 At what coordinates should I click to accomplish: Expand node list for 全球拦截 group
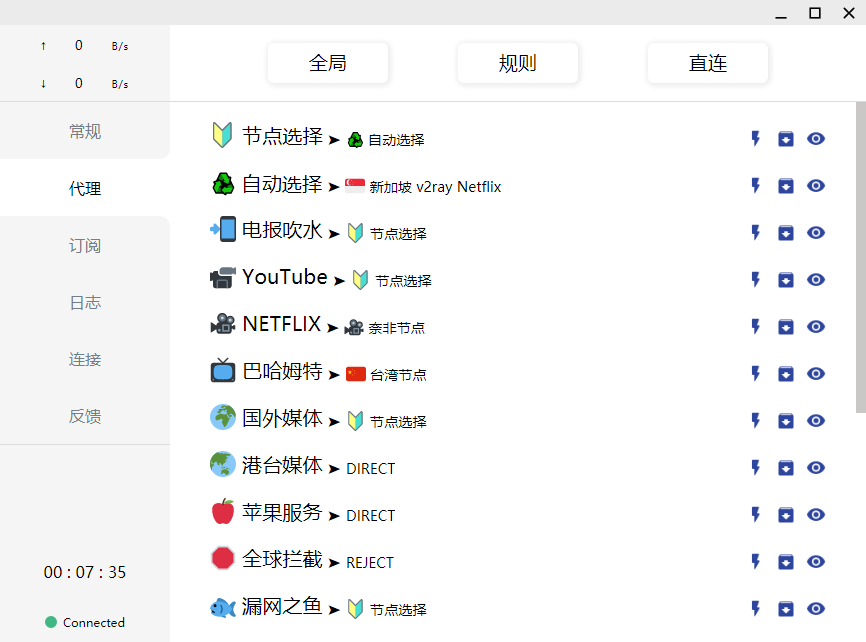pos(786,561)
